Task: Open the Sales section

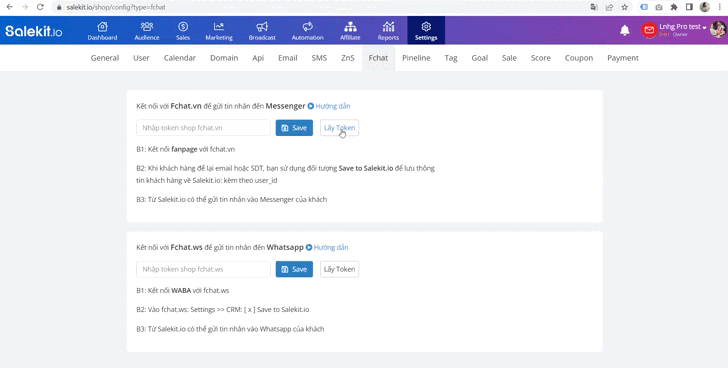Action: (x=183, y=31)
